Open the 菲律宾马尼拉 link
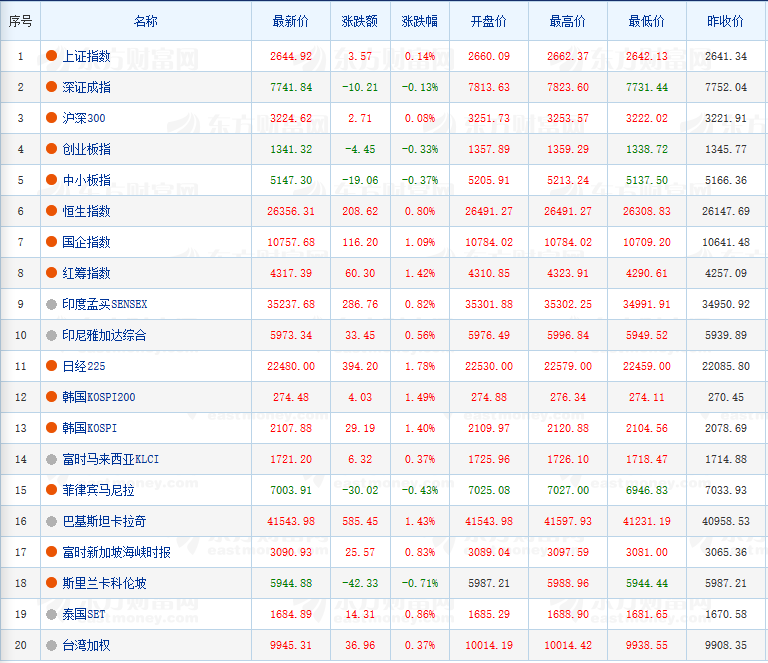Screen dimensions: 768x663 [x=98, y=490]
